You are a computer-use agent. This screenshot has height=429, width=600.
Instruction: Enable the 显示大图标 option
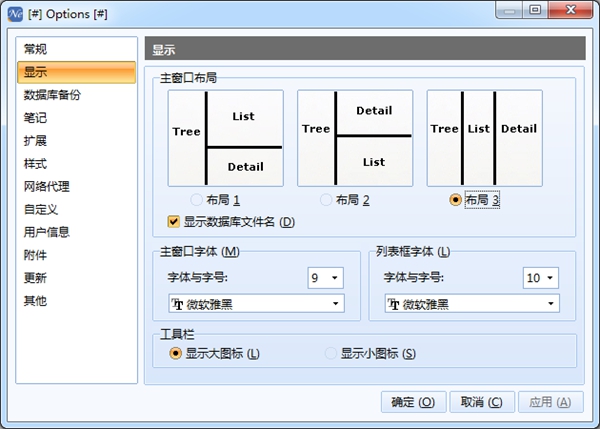176,353
